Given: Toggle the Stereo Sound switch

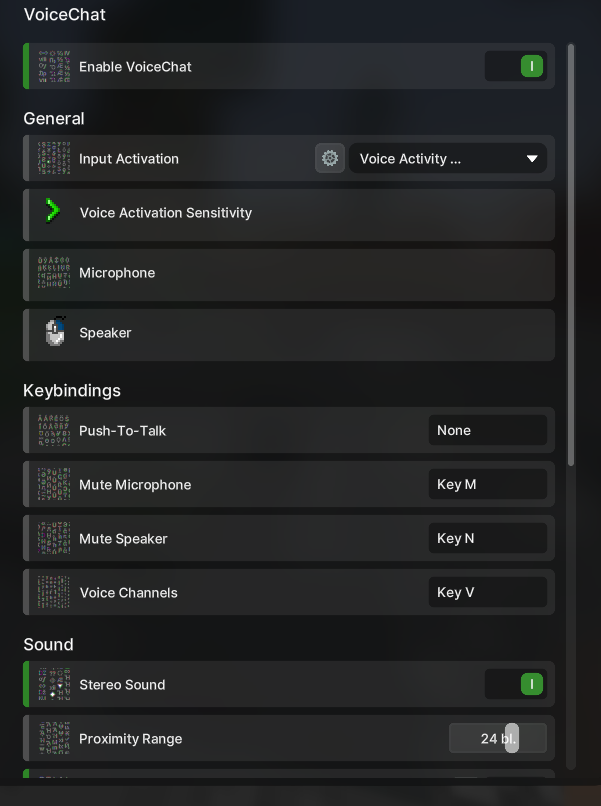Looking at the screenshot, I should pos(516,684).
